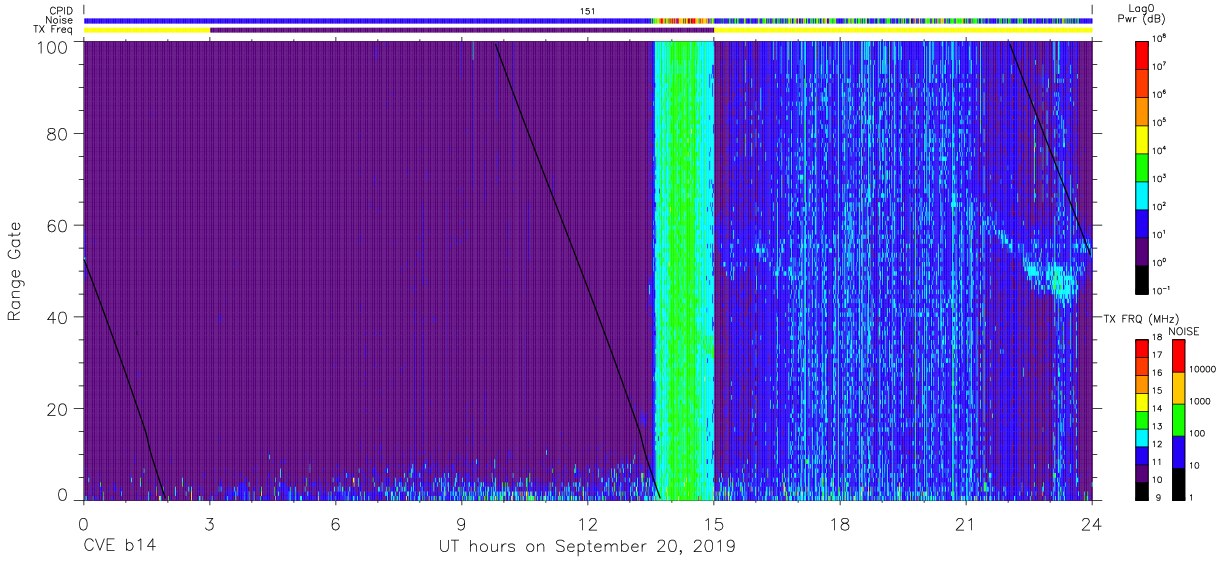Pick the purple 10–11 MHz TX FRQ segment
1228x567 pixels.
coord(1143,473)
